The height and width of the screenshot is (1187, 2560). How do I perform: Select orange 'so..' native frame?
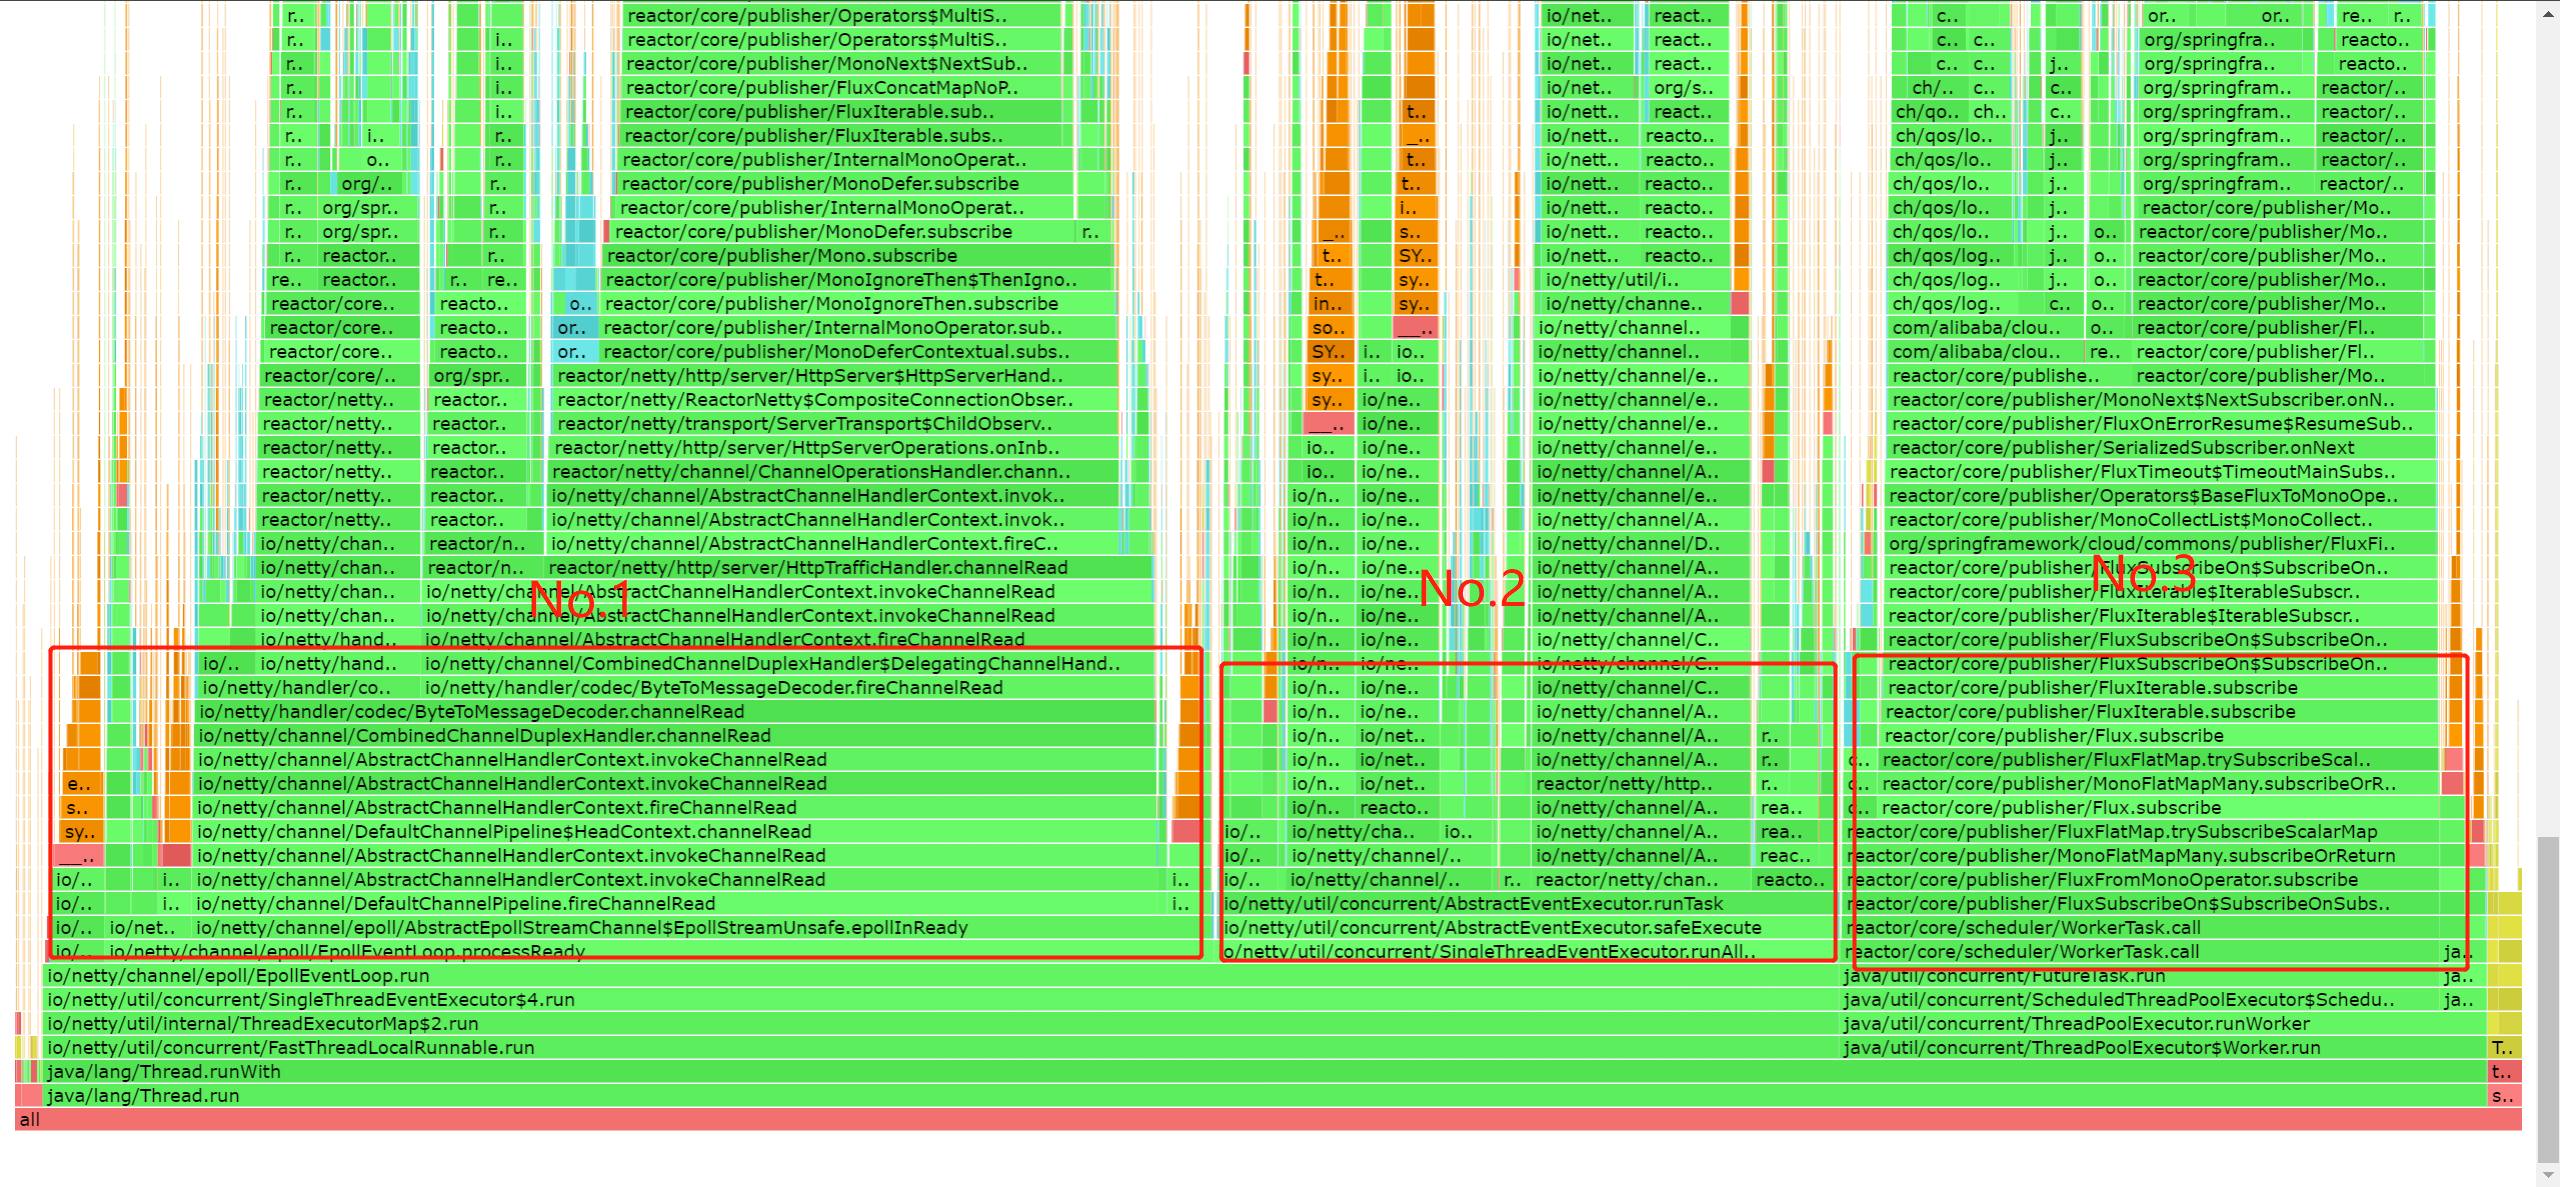[x=1330, y=327]
